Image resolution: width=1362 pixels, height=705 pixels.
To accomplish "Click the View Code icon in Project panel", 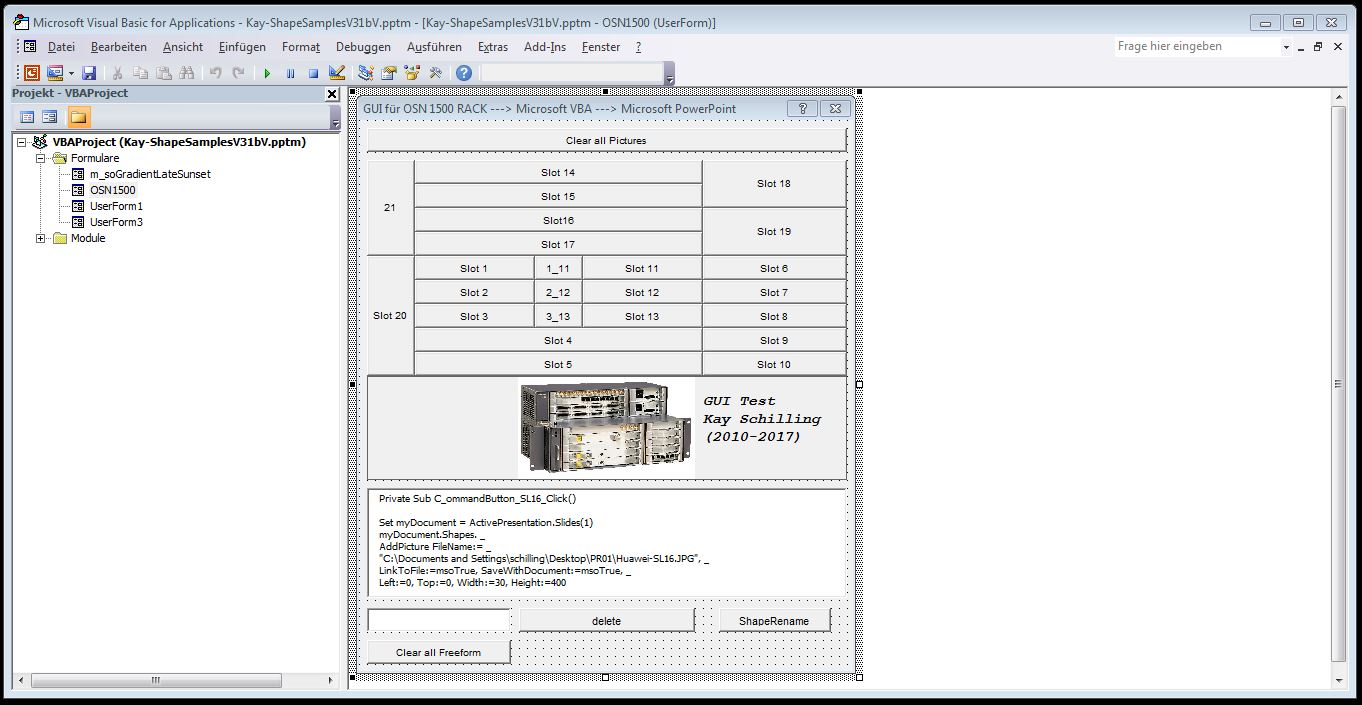I will (27, 117).
